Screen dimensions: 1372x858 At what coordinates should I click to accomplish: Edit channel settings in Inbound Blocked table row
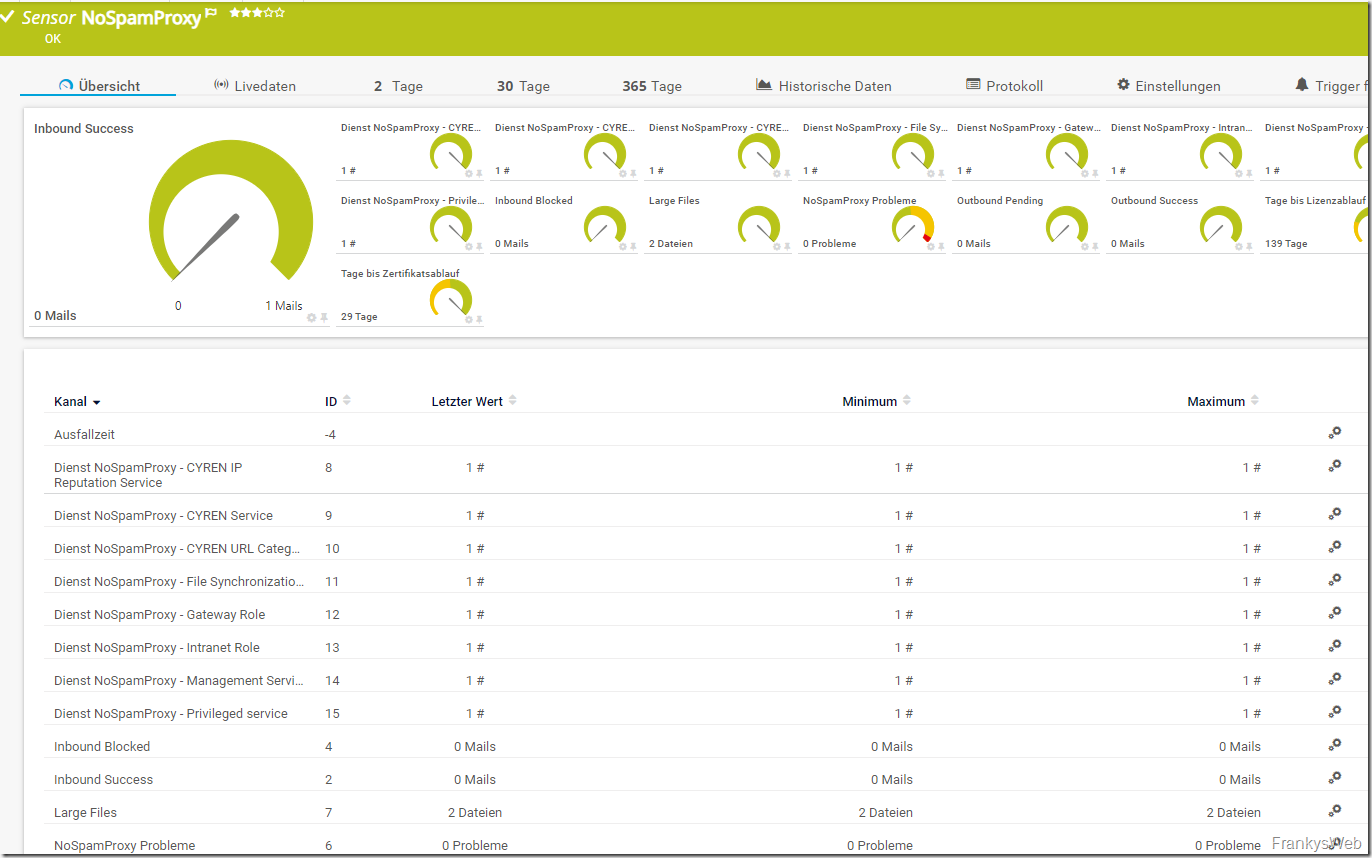click(1334, 744)
